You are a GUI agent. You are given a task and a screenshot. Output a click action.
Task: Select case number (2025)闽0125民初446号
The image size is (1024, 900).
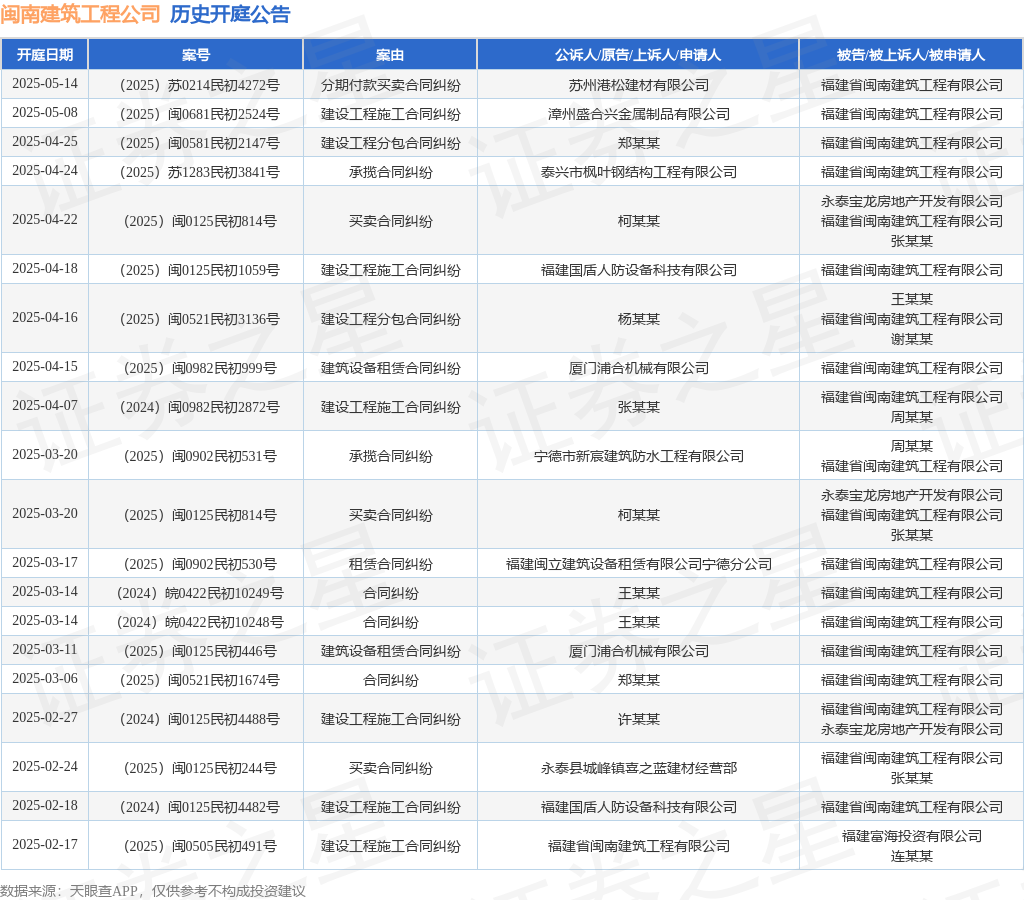click(x=199, y=651)
